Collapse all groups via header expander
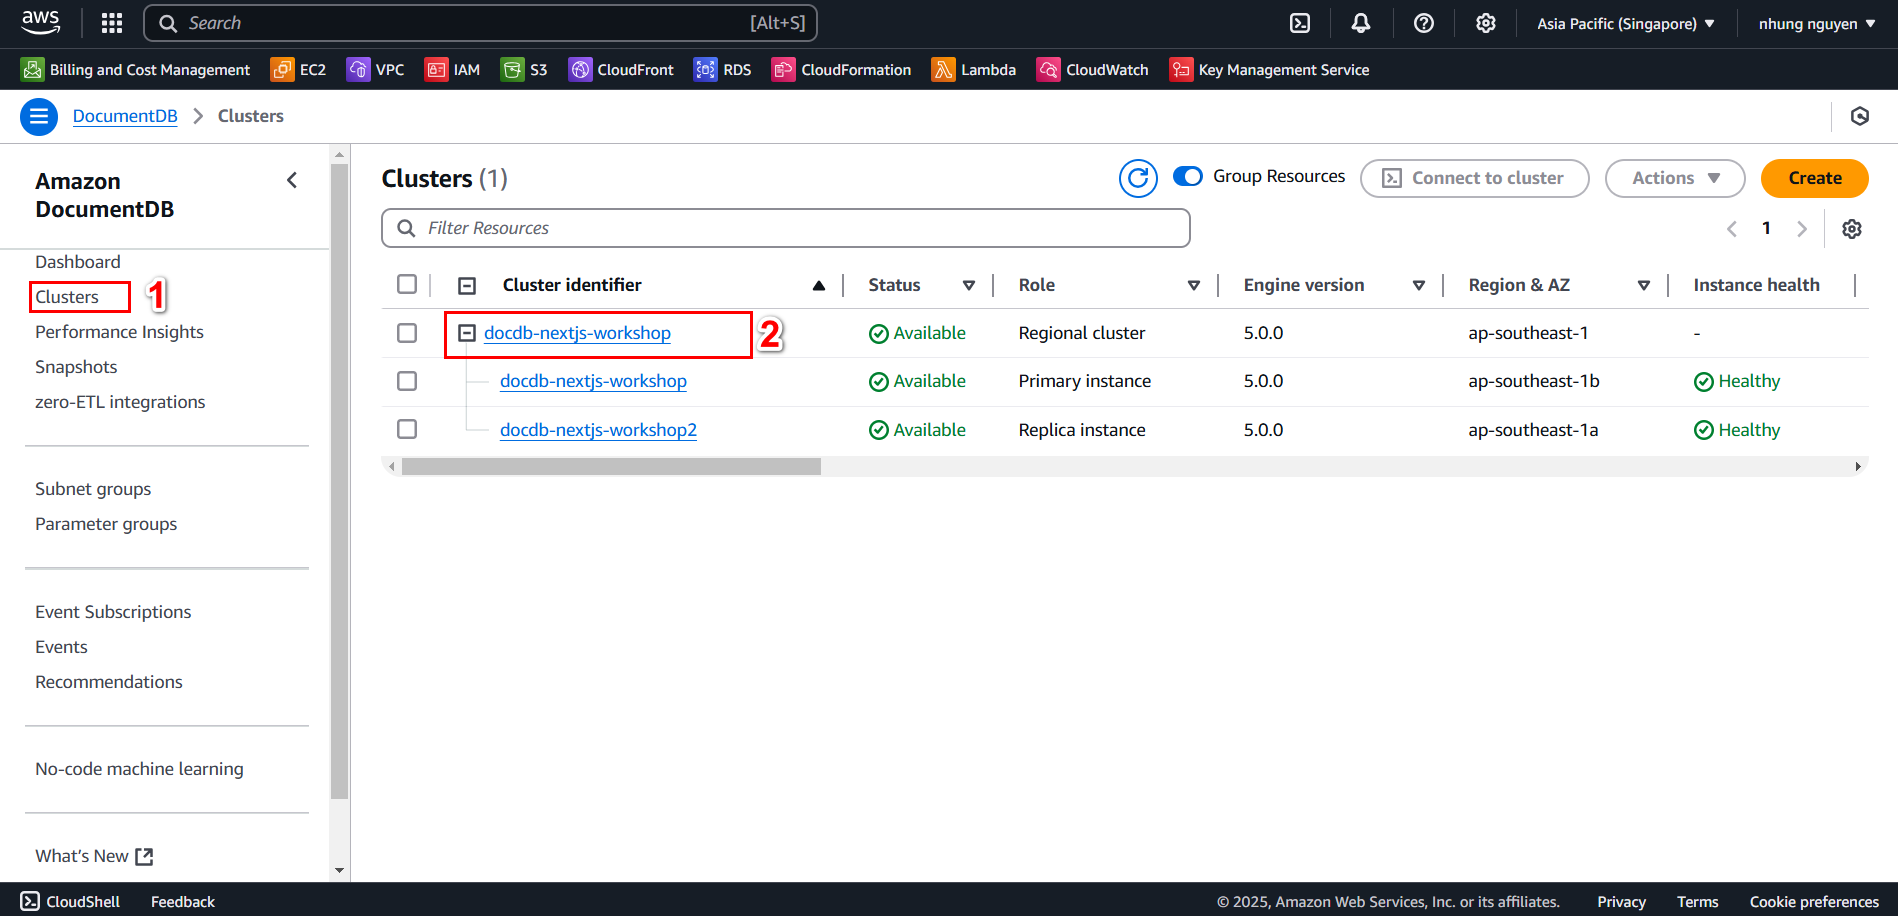Image resolution: width=1898 pixels, height=916 pixels. tap(467, 286)
